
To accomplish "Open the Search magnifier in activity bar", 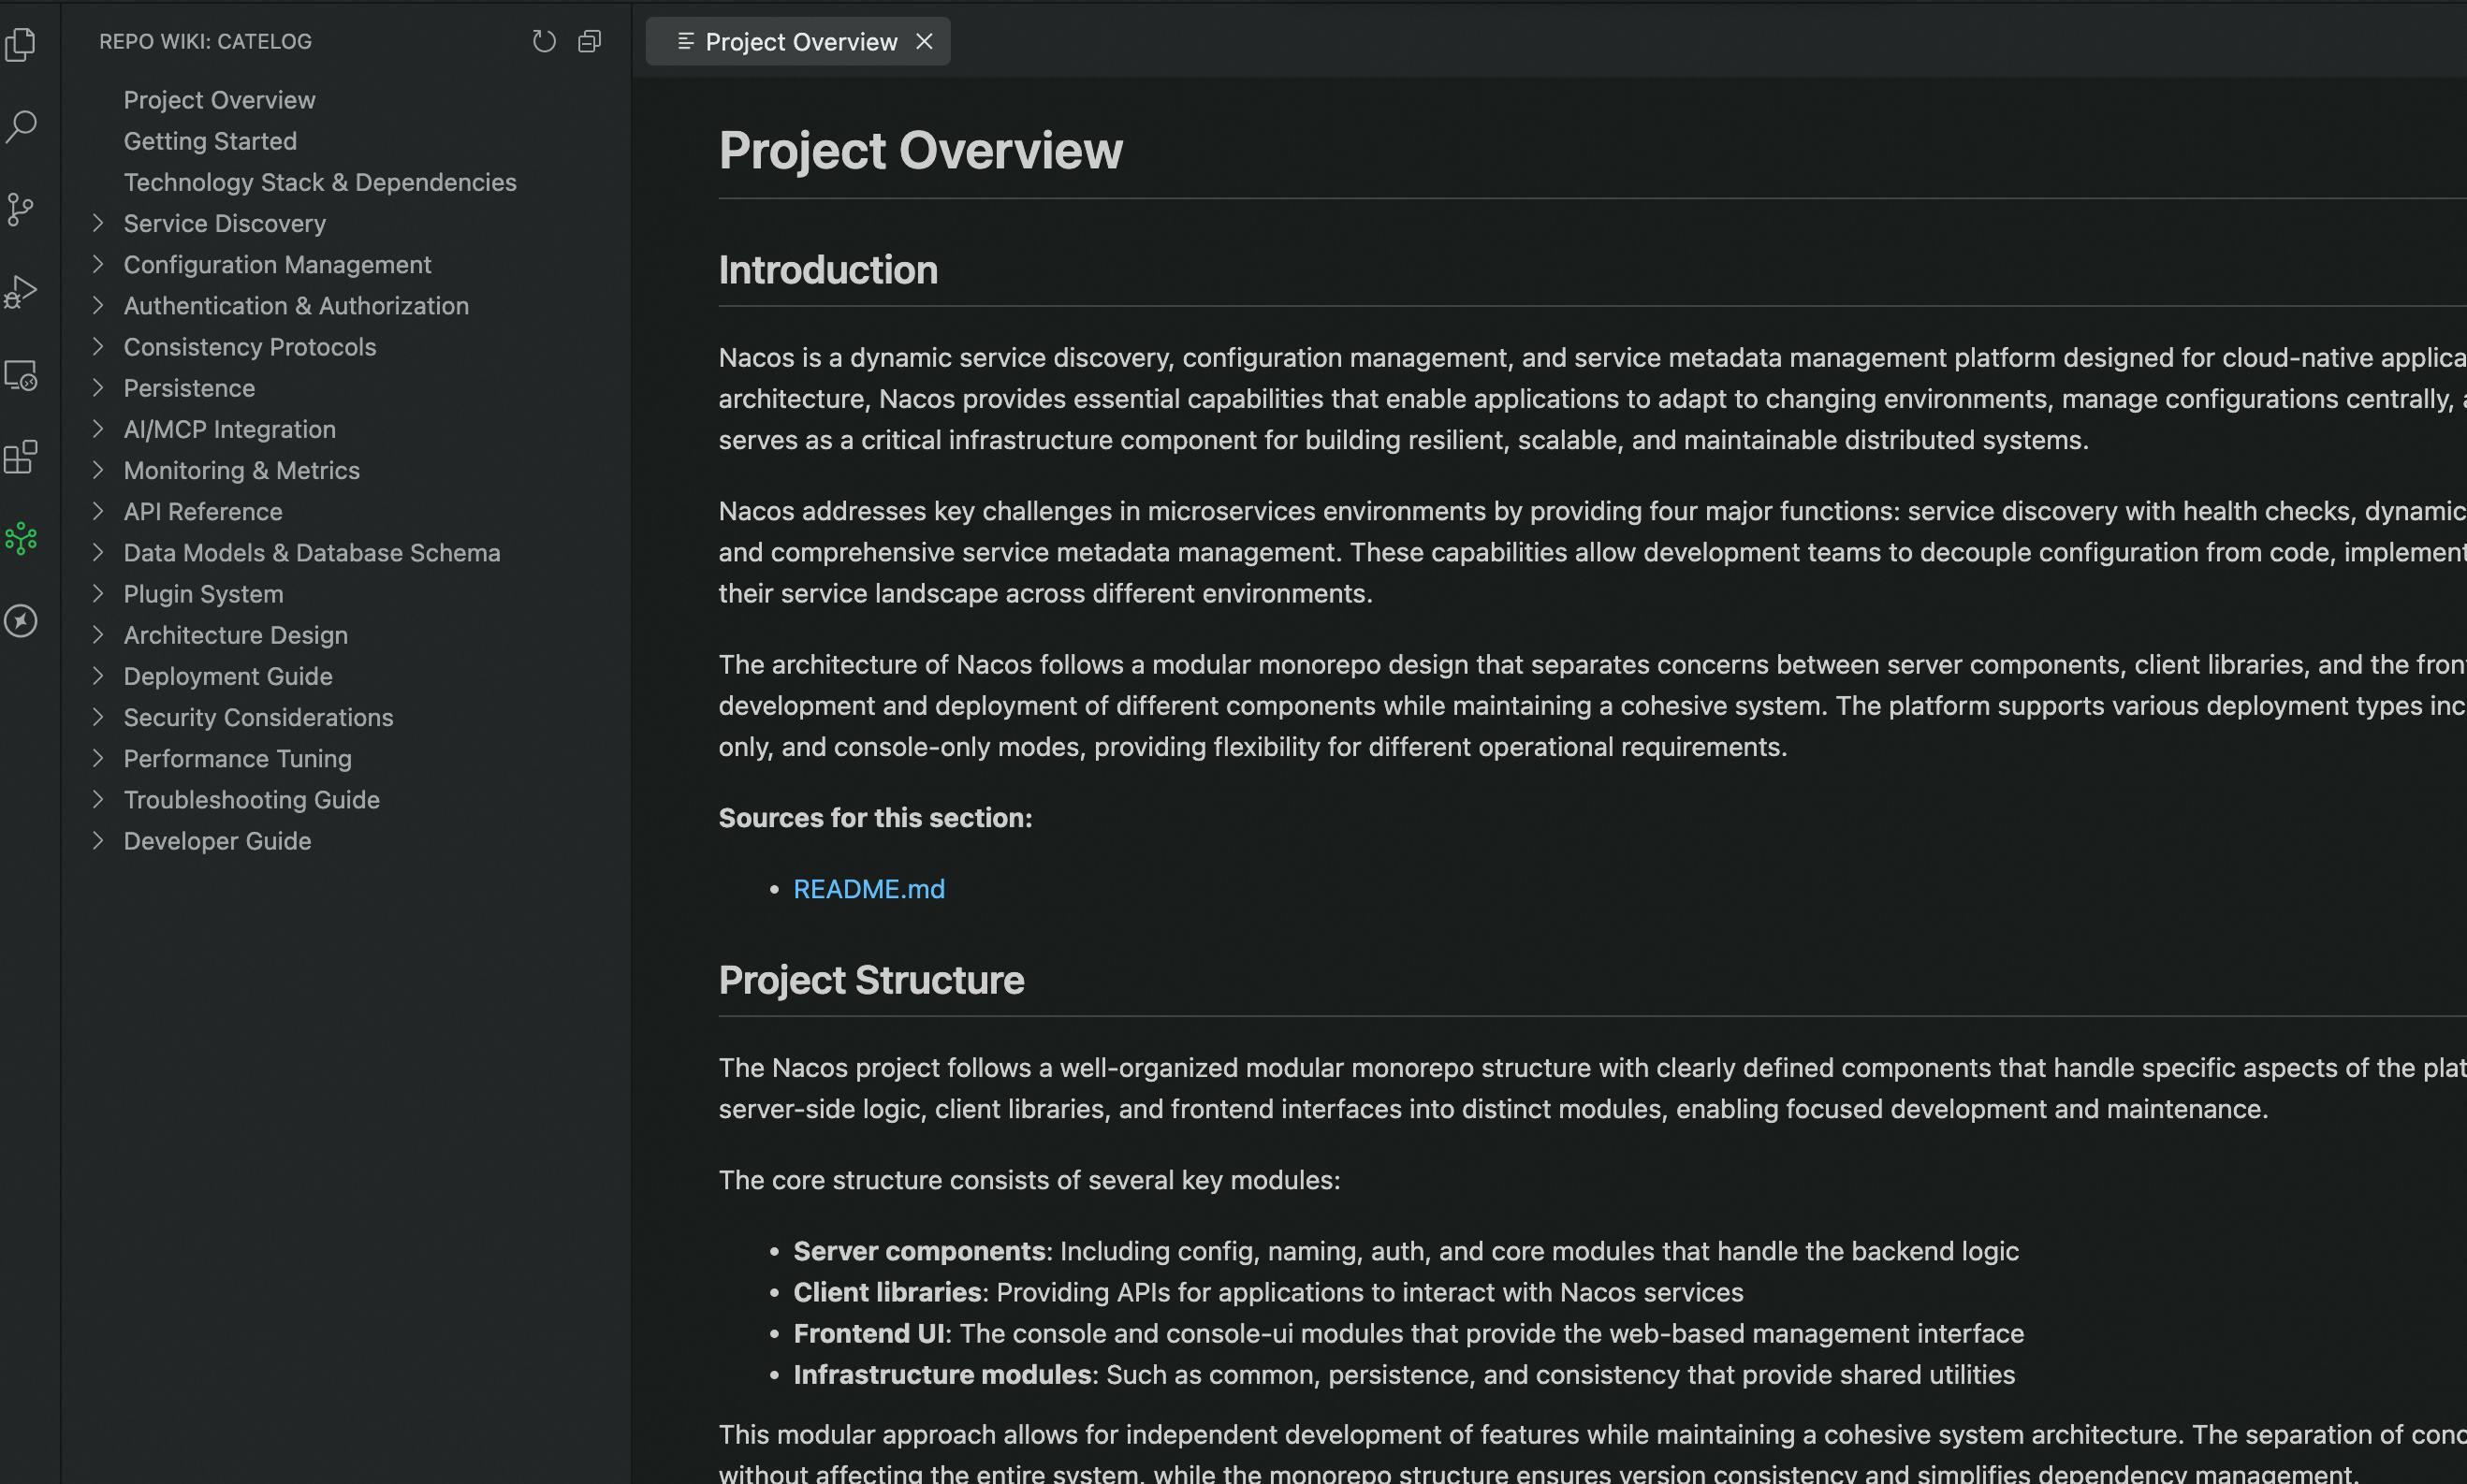I will pos(21,126).
